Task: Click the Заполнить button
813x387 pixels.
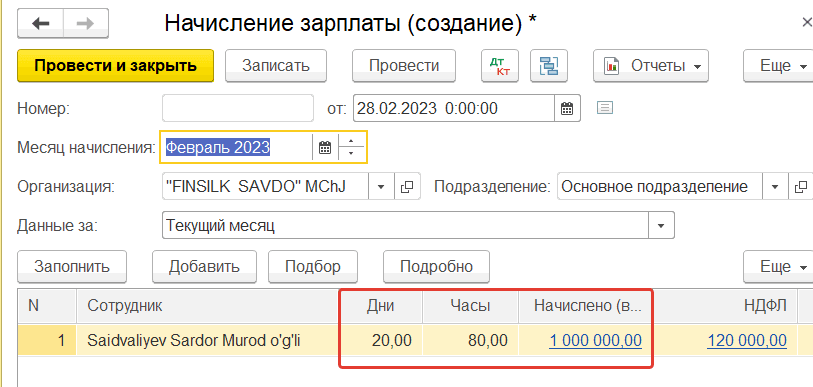Action: pyautogui.click(x=72, y=267)
